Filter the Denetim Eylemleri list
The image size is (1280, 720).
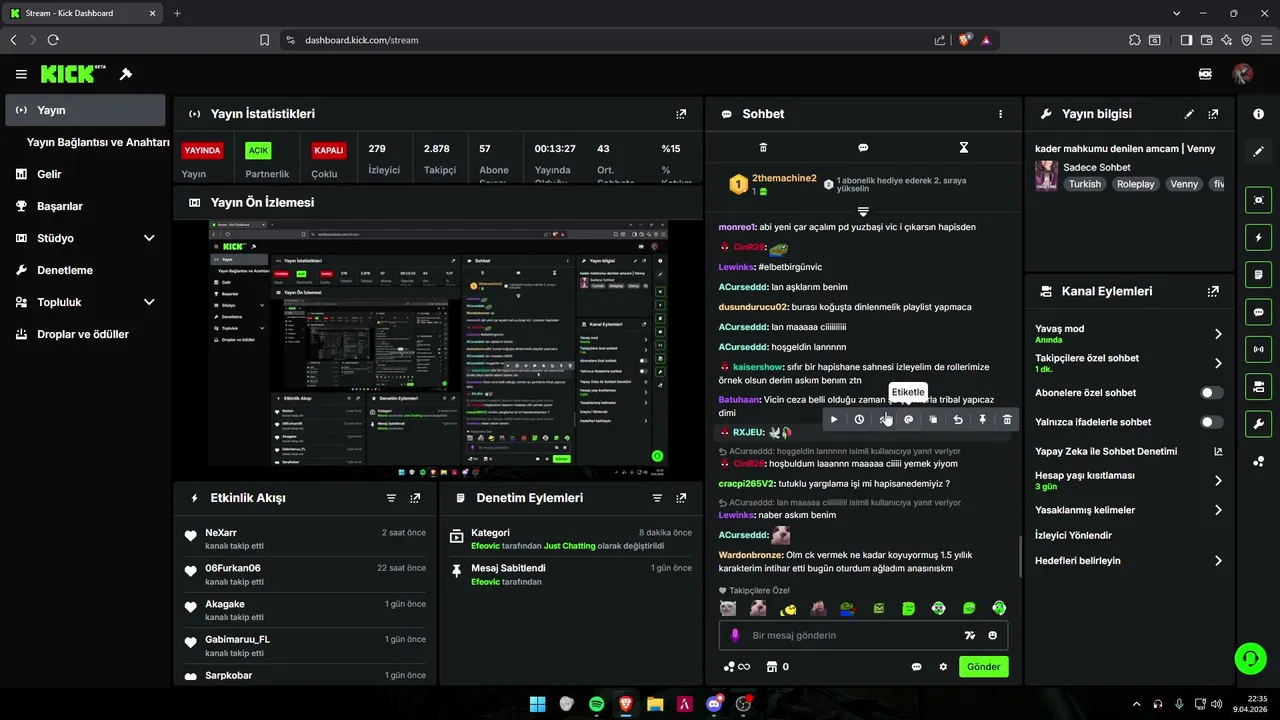(657, 498)
